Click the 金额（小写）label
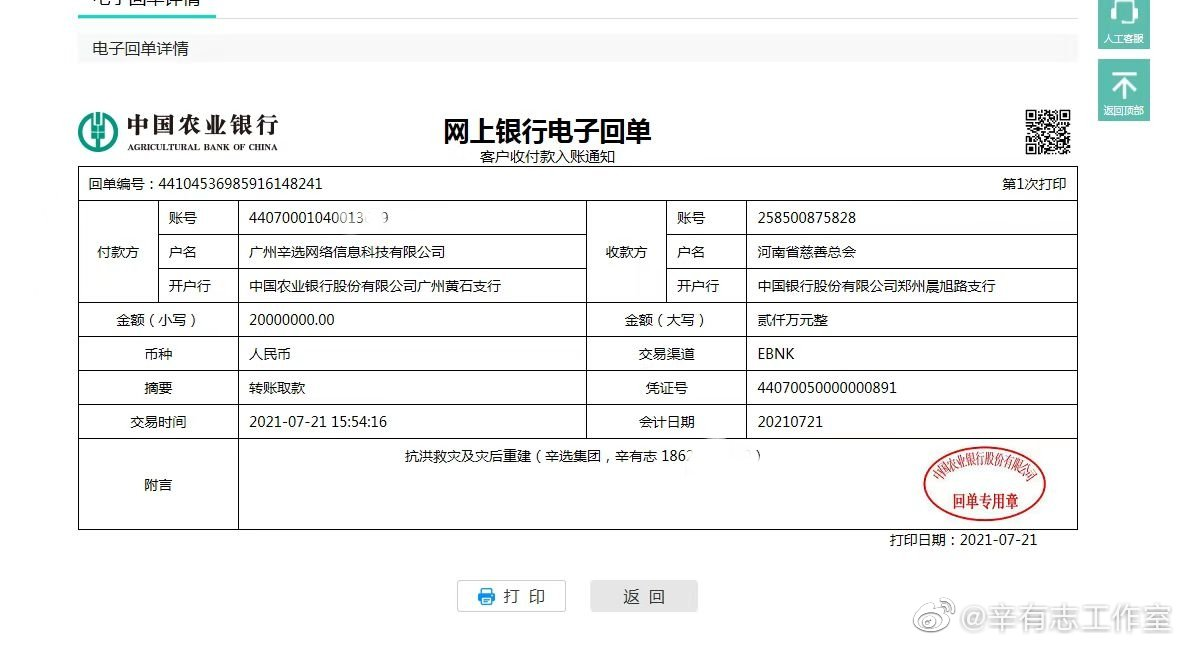Screen dimensions: 1183x645 [157, 320]
